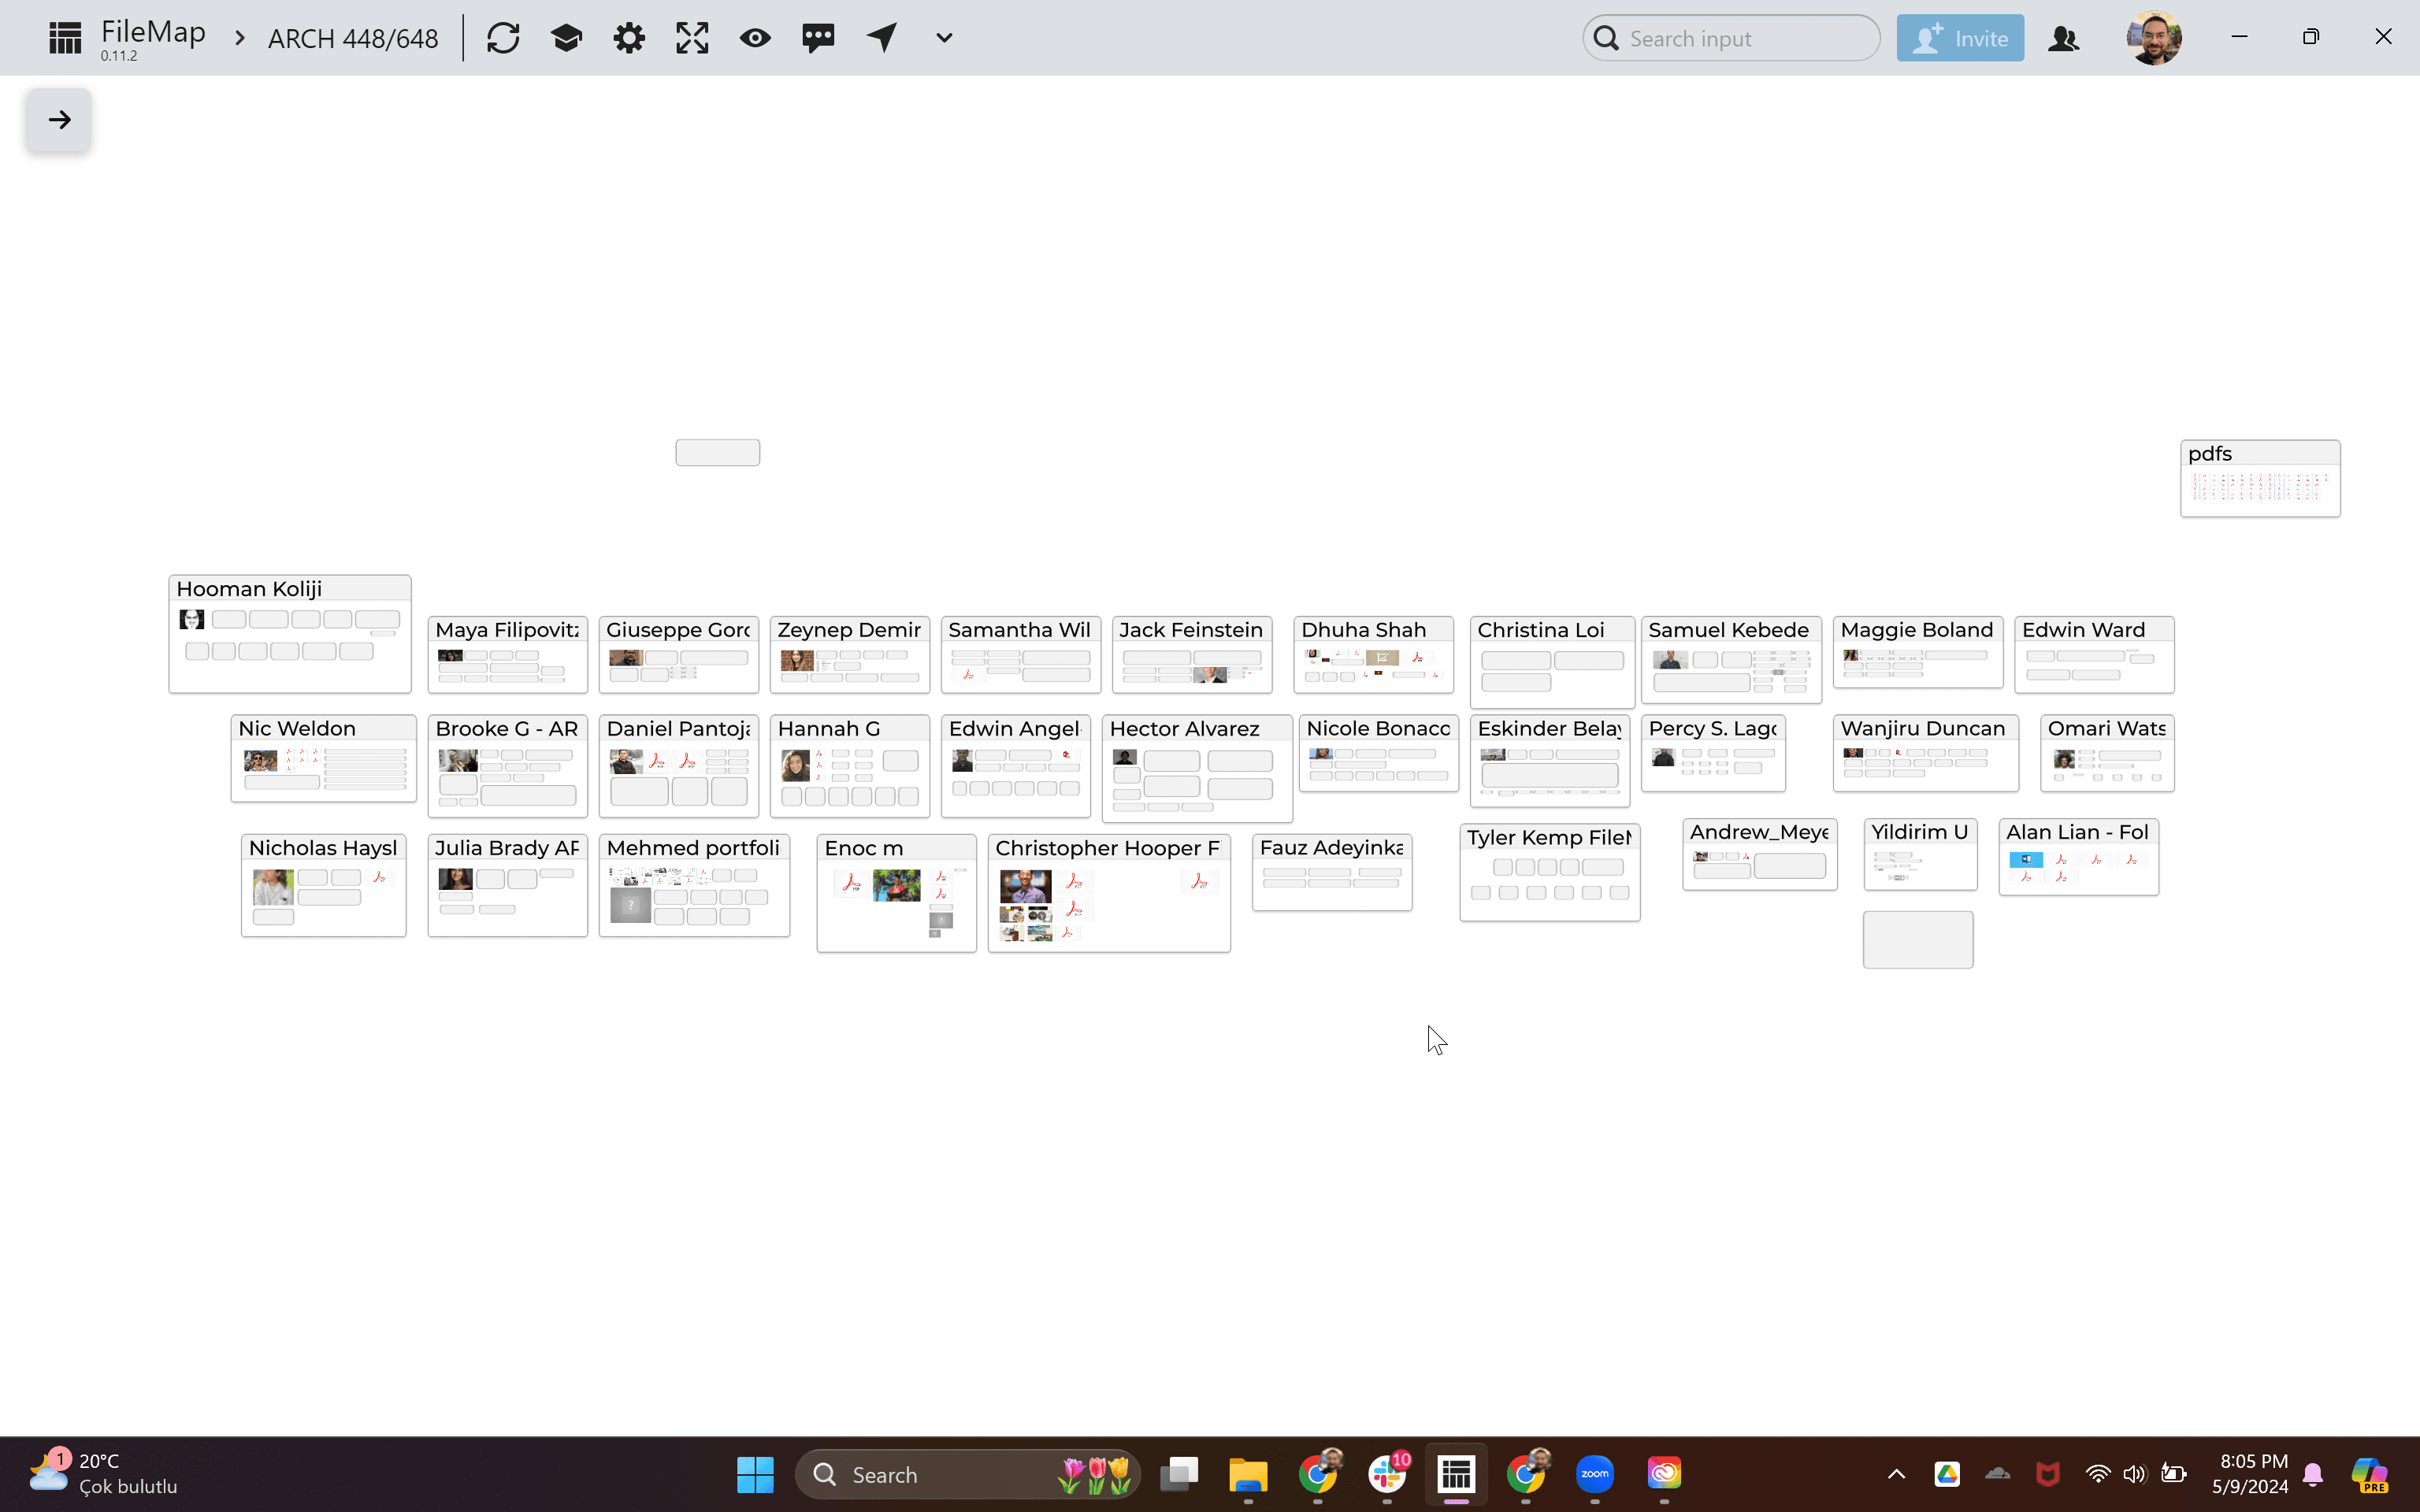This screenshot has width=2420, height=1512.
Task: Click the refresh icon in toolbar
Action: pyautogui.click(x=503, y=38)
